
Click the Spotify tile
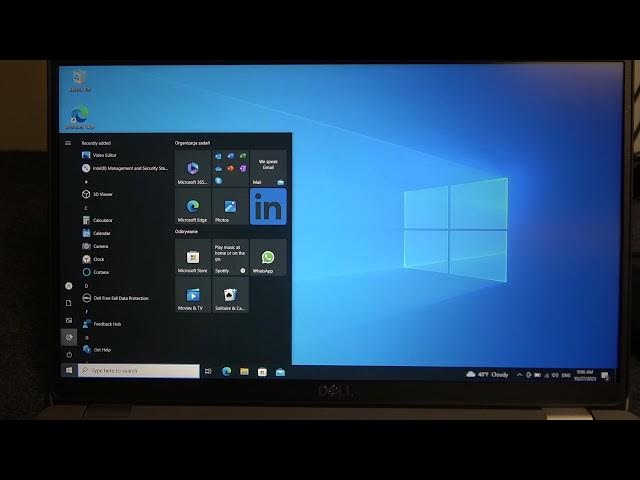pos(230,257)
